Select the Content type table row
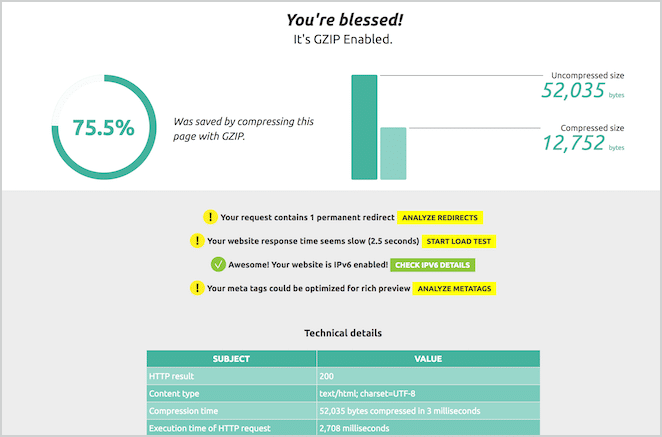 pos(343,393)
